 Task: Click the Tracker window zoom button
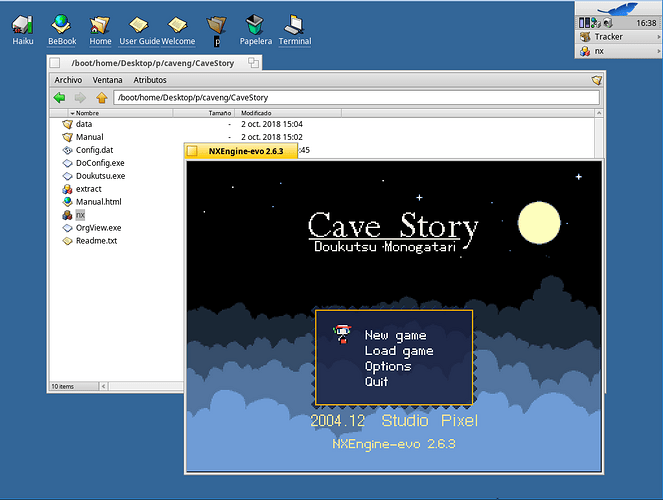pyautogui.click(x=253, y=63)
